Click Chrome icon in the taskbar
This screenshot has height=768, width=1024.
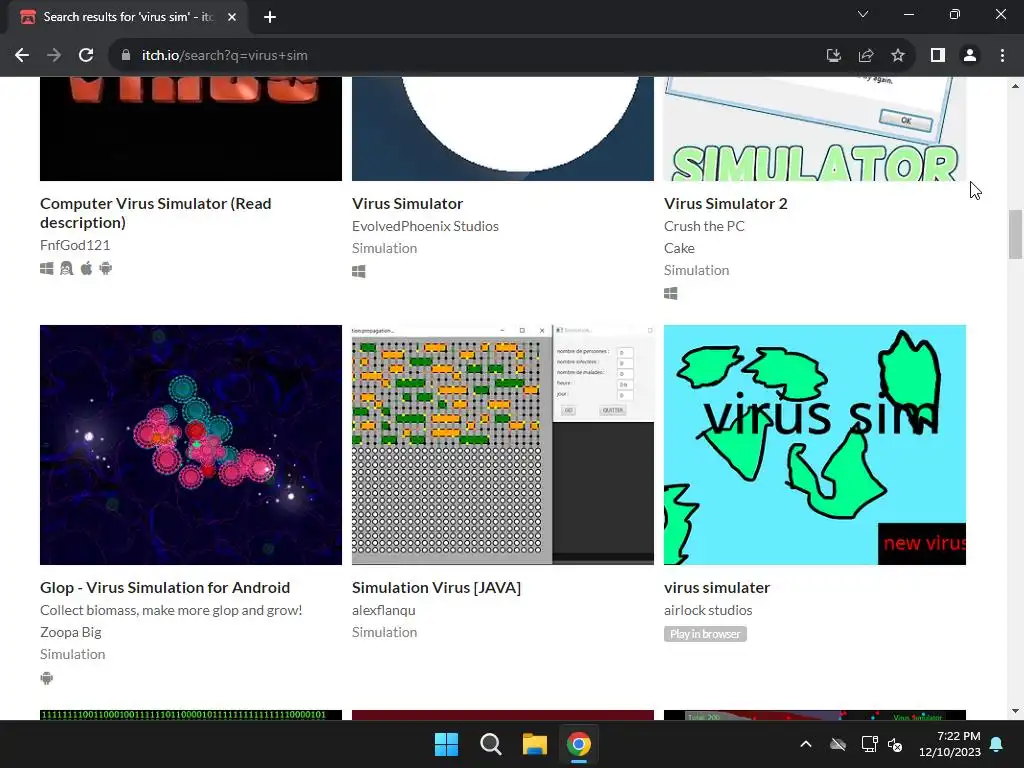click(x=579, y=744)
